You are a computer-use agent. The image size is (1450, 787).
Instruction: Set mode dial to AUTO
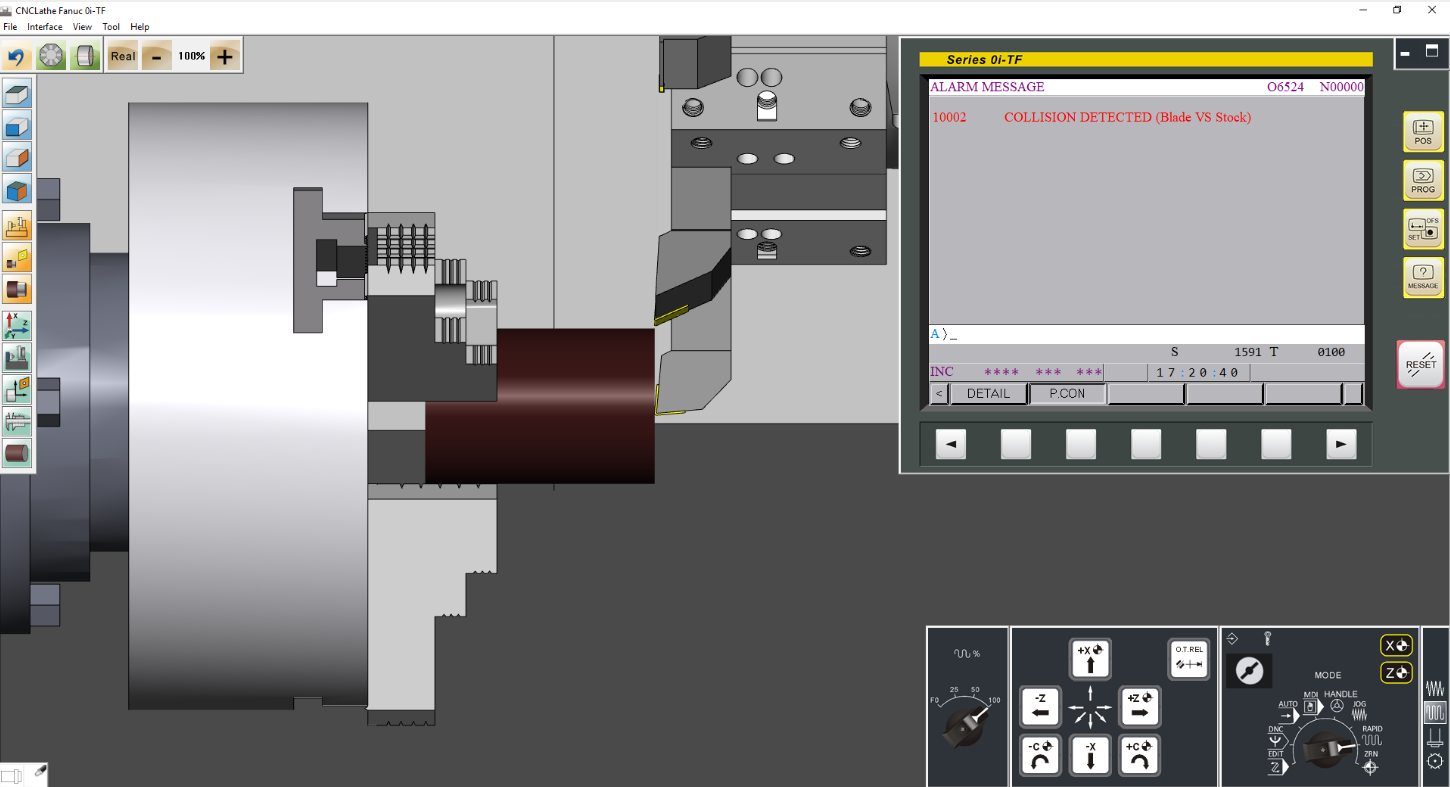pos(1288,711)
